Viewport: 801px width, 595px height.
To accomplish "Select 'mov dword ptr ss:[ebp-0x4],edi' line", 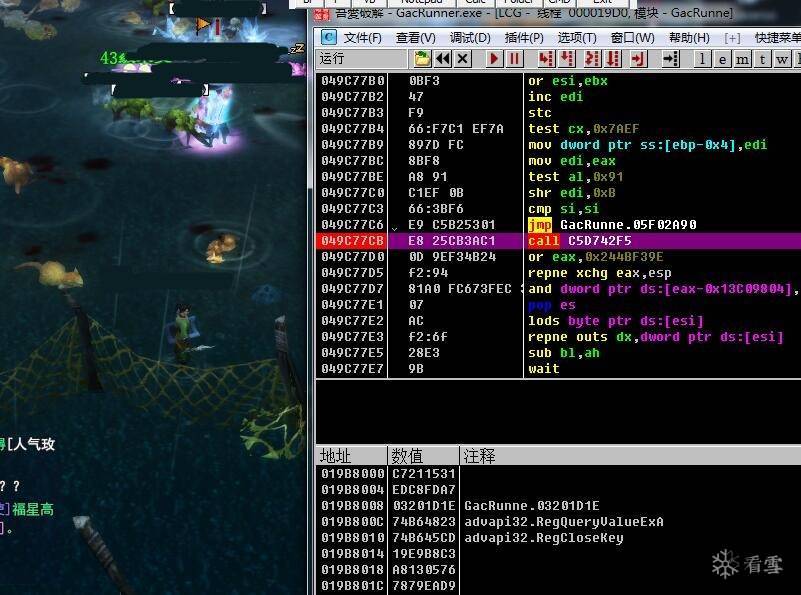I will pos(647,145).
